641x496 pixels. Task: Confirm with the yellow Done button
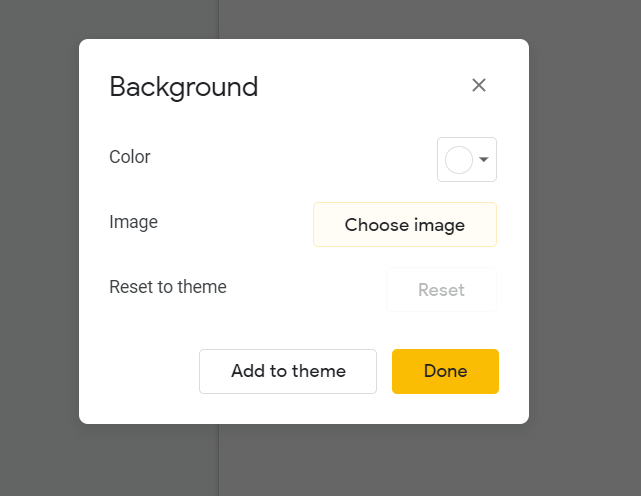(445, 371)
